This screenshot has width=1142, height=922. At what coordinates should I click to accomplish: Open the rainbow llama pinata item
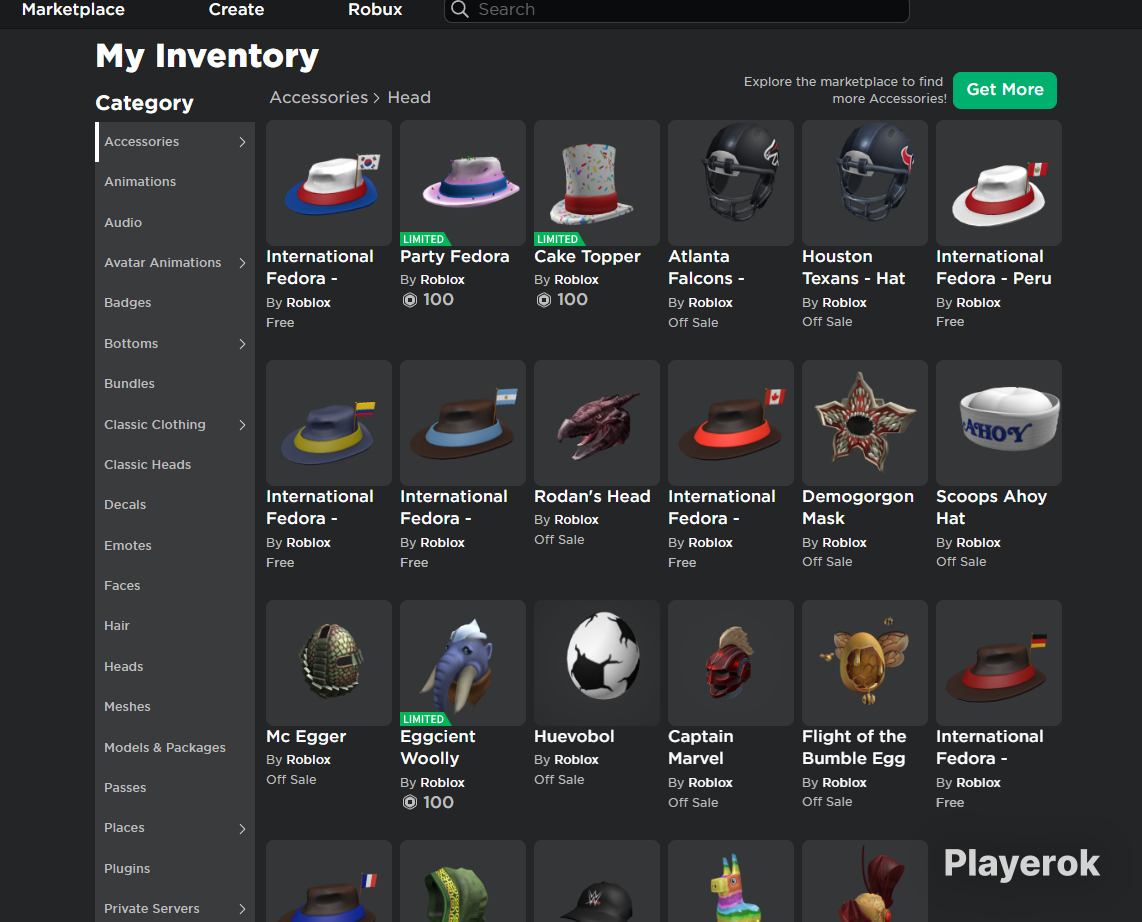[x=731, y=881]
